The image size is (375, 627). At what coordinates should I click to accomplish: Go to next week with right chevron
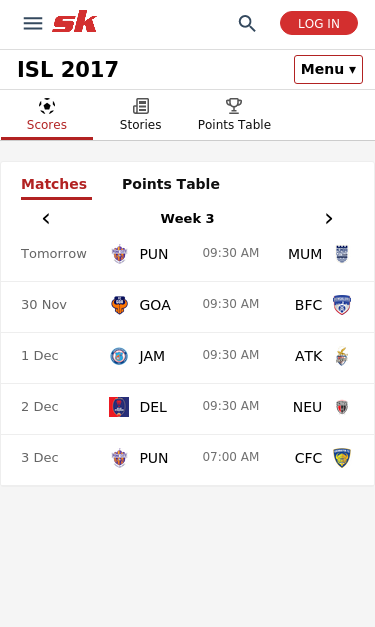329,219
